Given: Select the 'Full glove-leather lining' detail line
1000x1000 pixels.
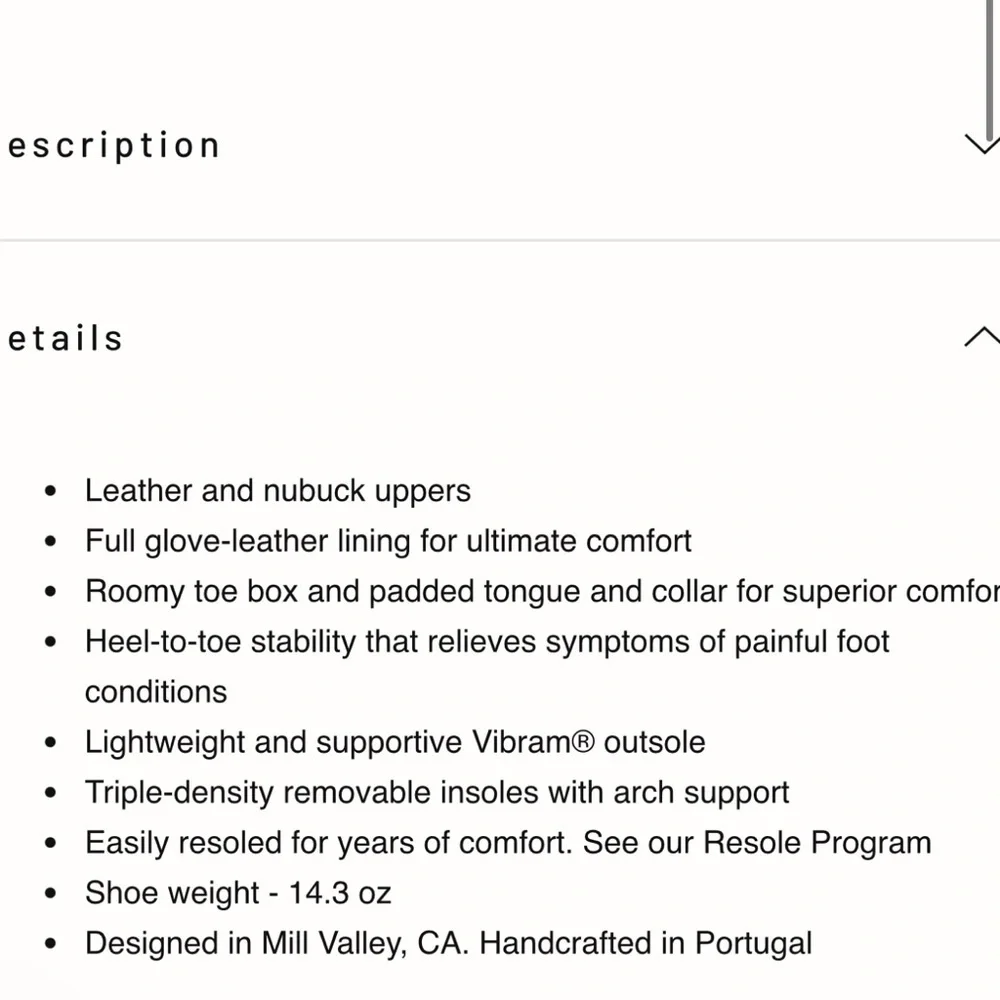Looking at the screenshot, I should pyautogui.click(x=388, y=541).
